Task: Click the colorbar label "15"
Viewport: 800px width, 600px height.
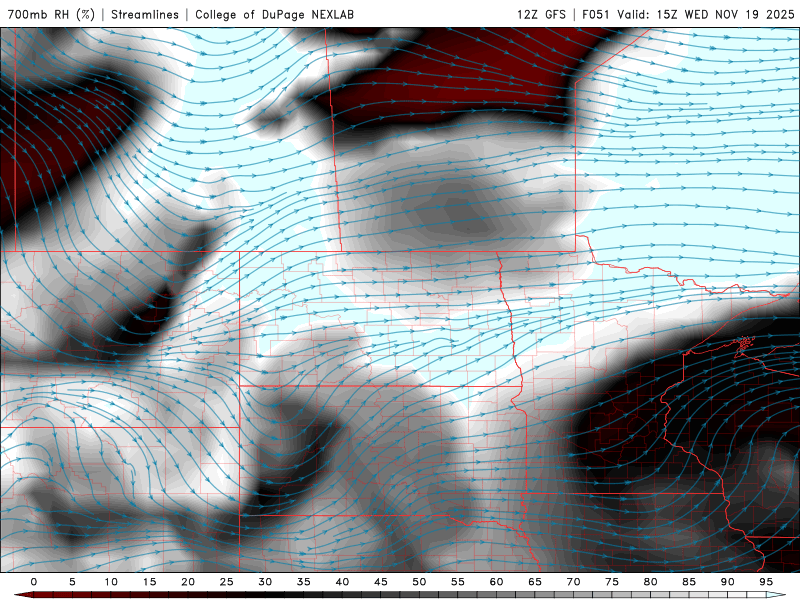Action: [149, 582]
